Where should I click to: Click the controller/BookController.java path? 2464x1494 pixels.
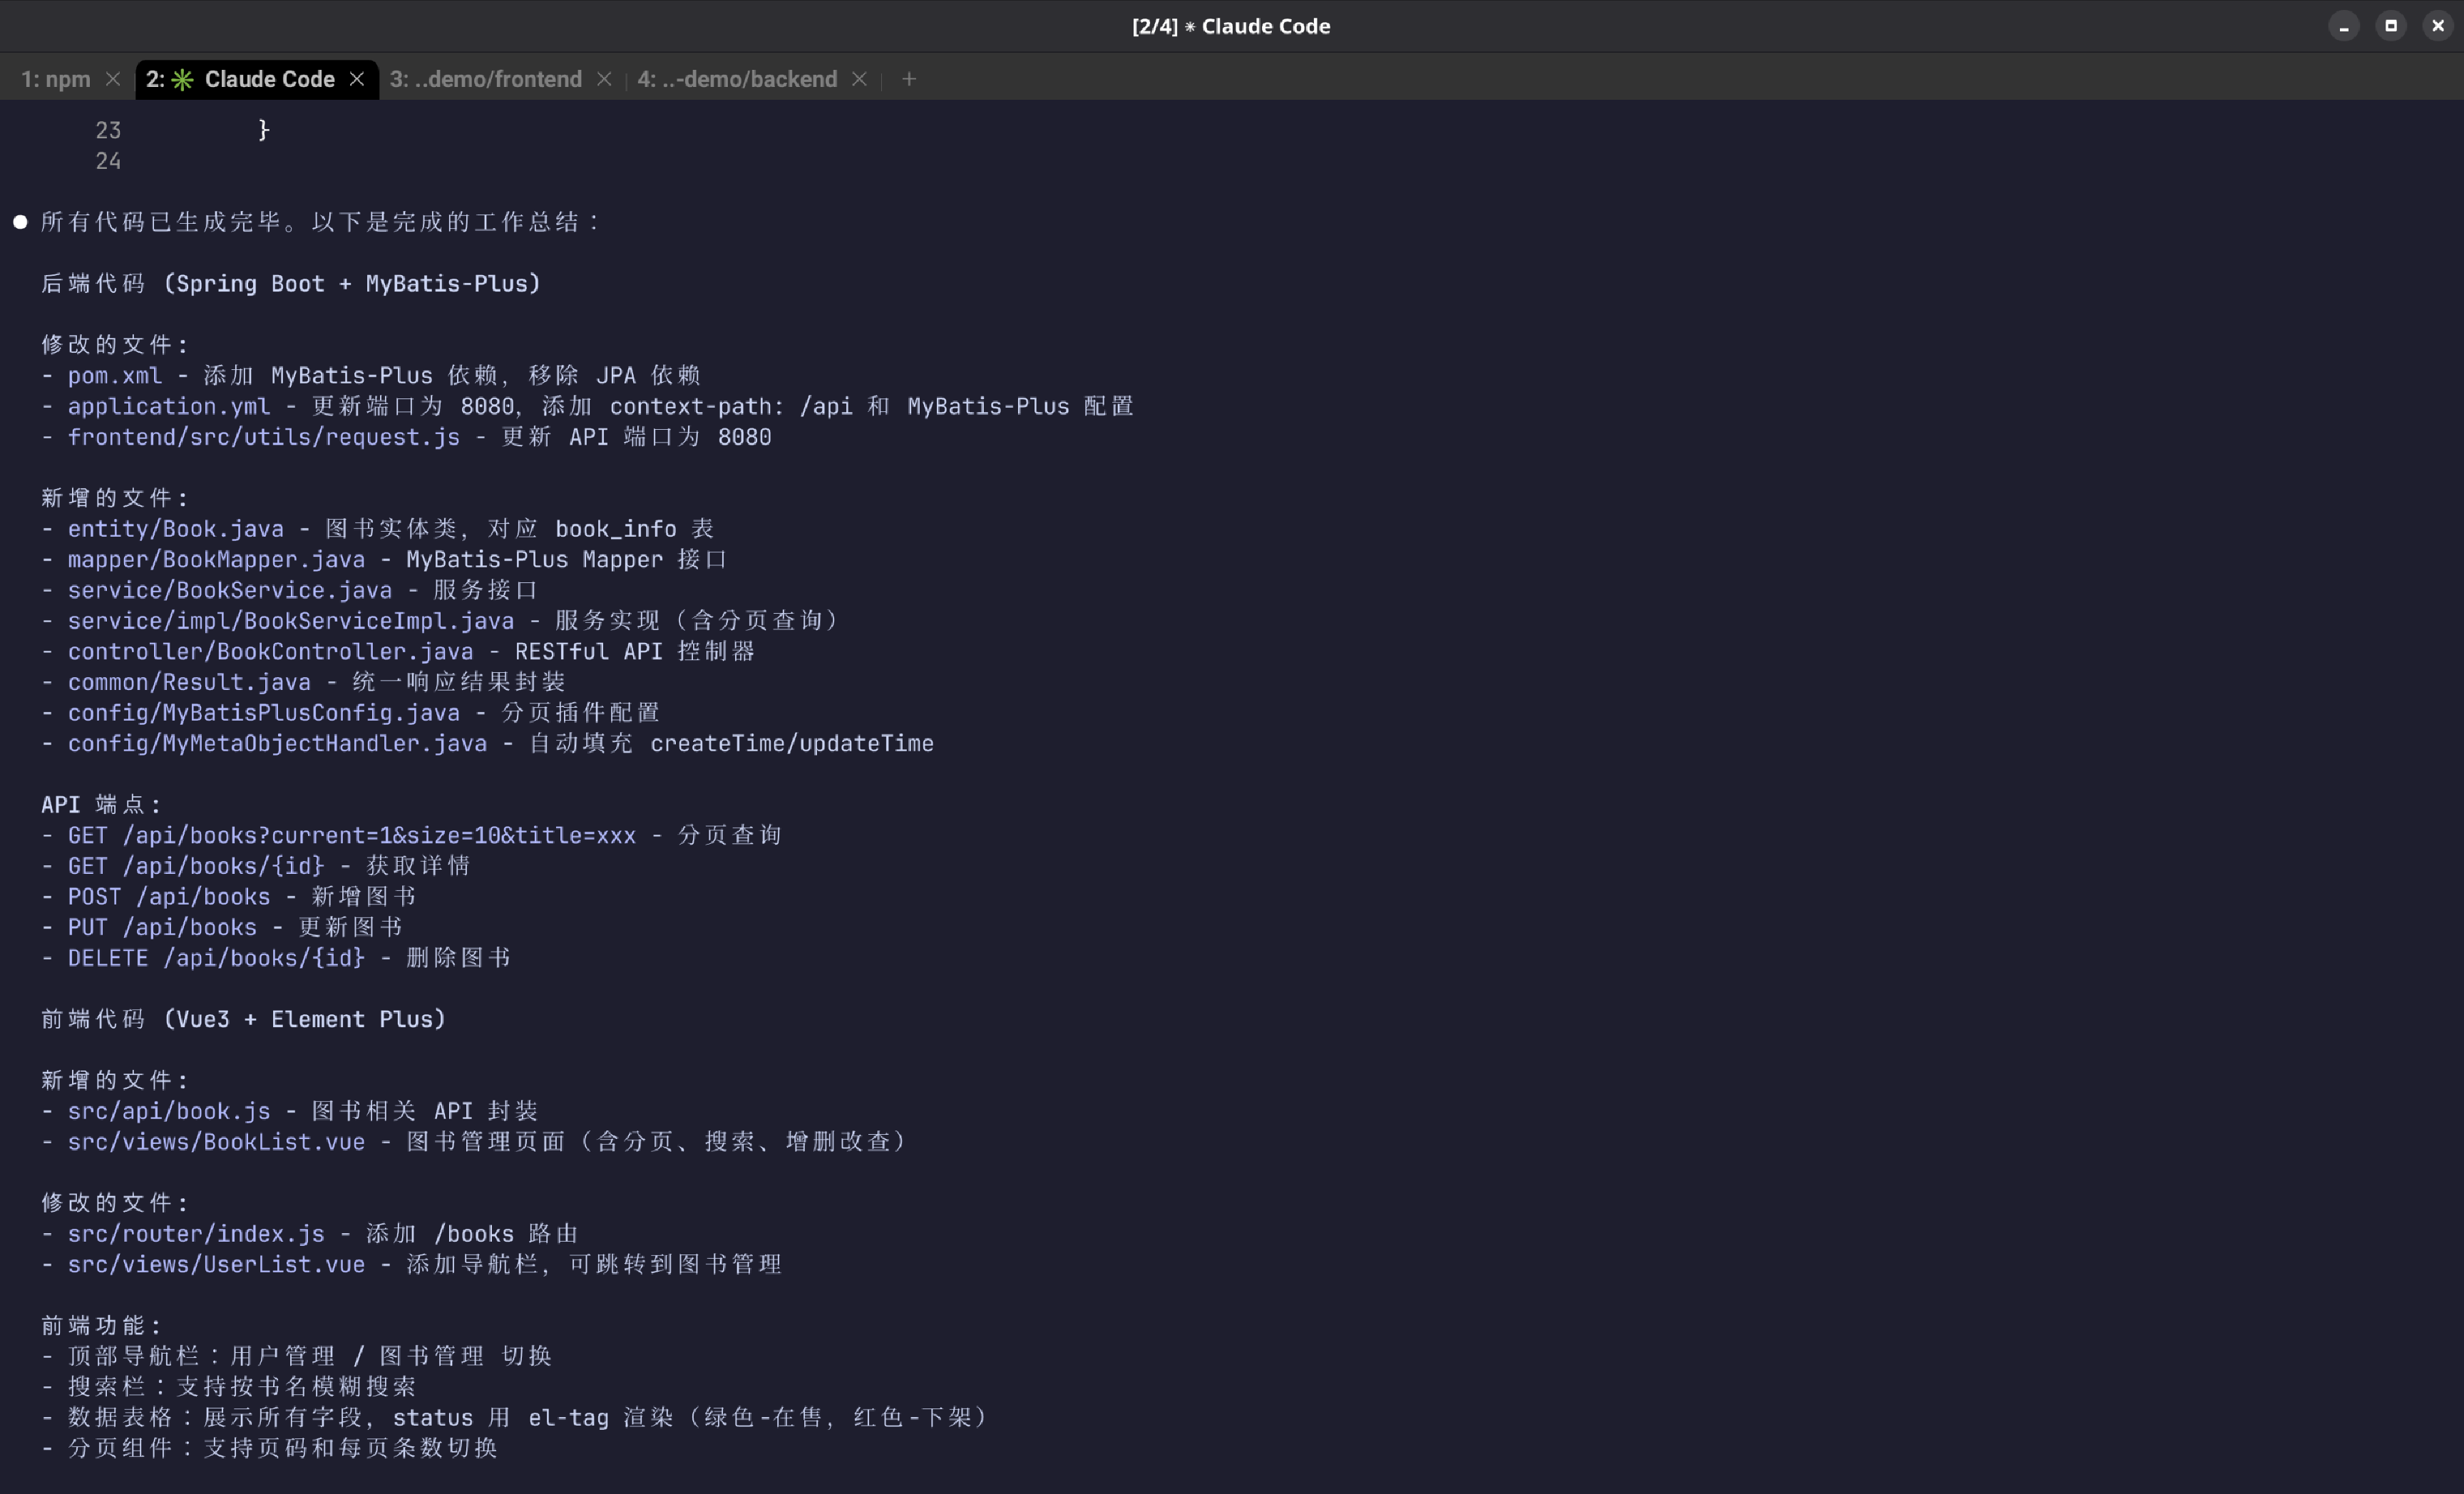270,652
